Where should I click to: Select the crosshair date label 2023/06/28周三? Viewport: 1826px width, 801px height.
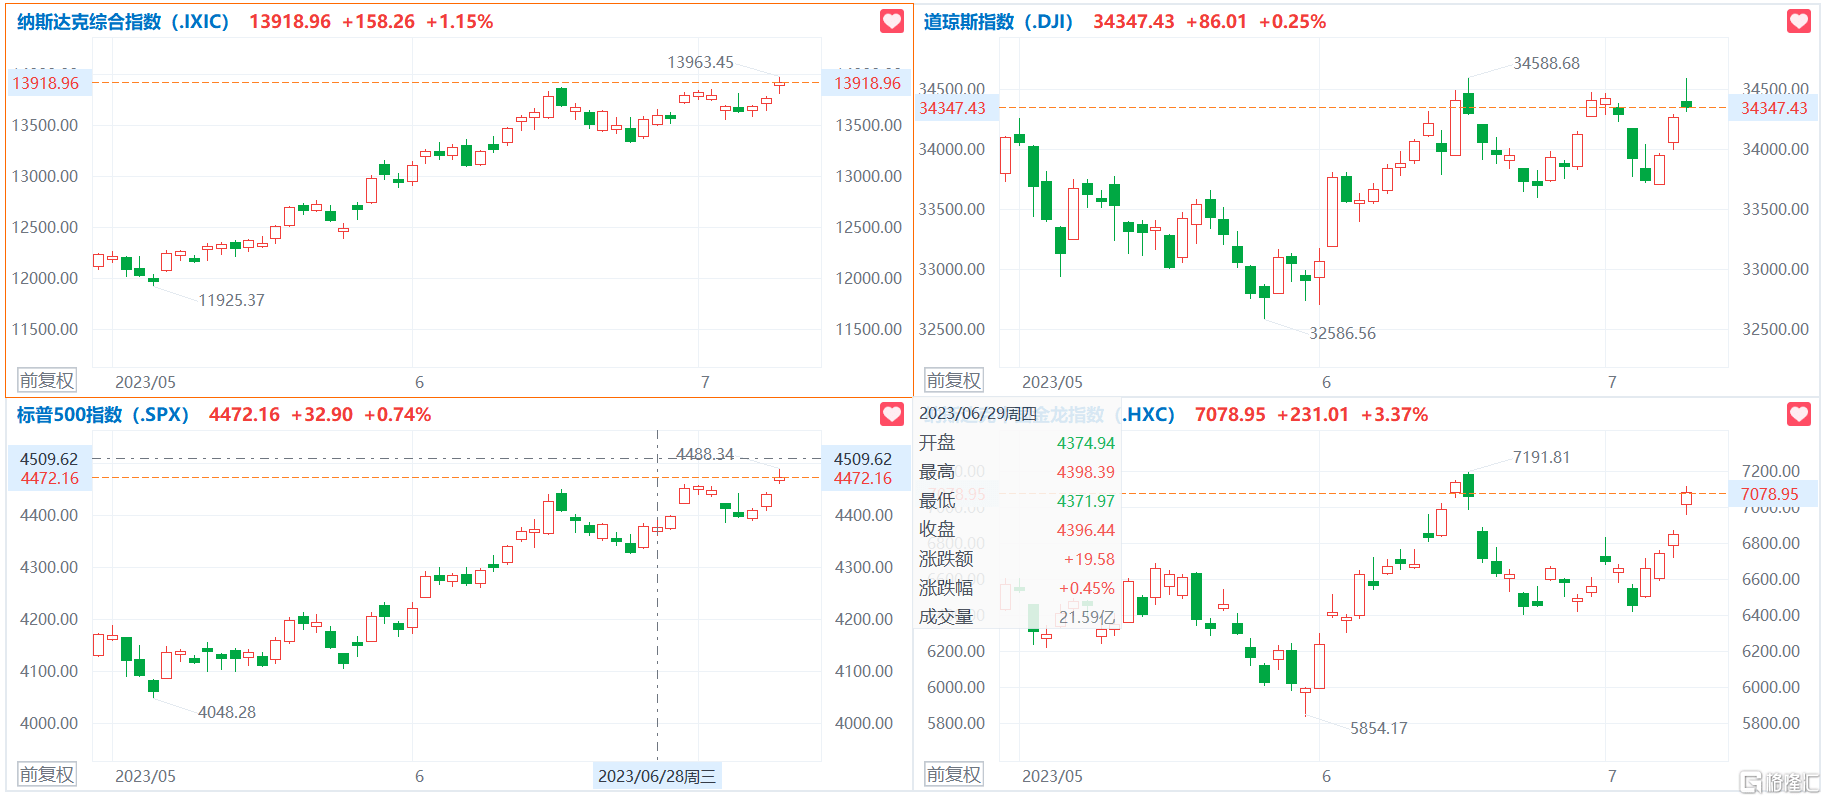click(x=657, y=776)
